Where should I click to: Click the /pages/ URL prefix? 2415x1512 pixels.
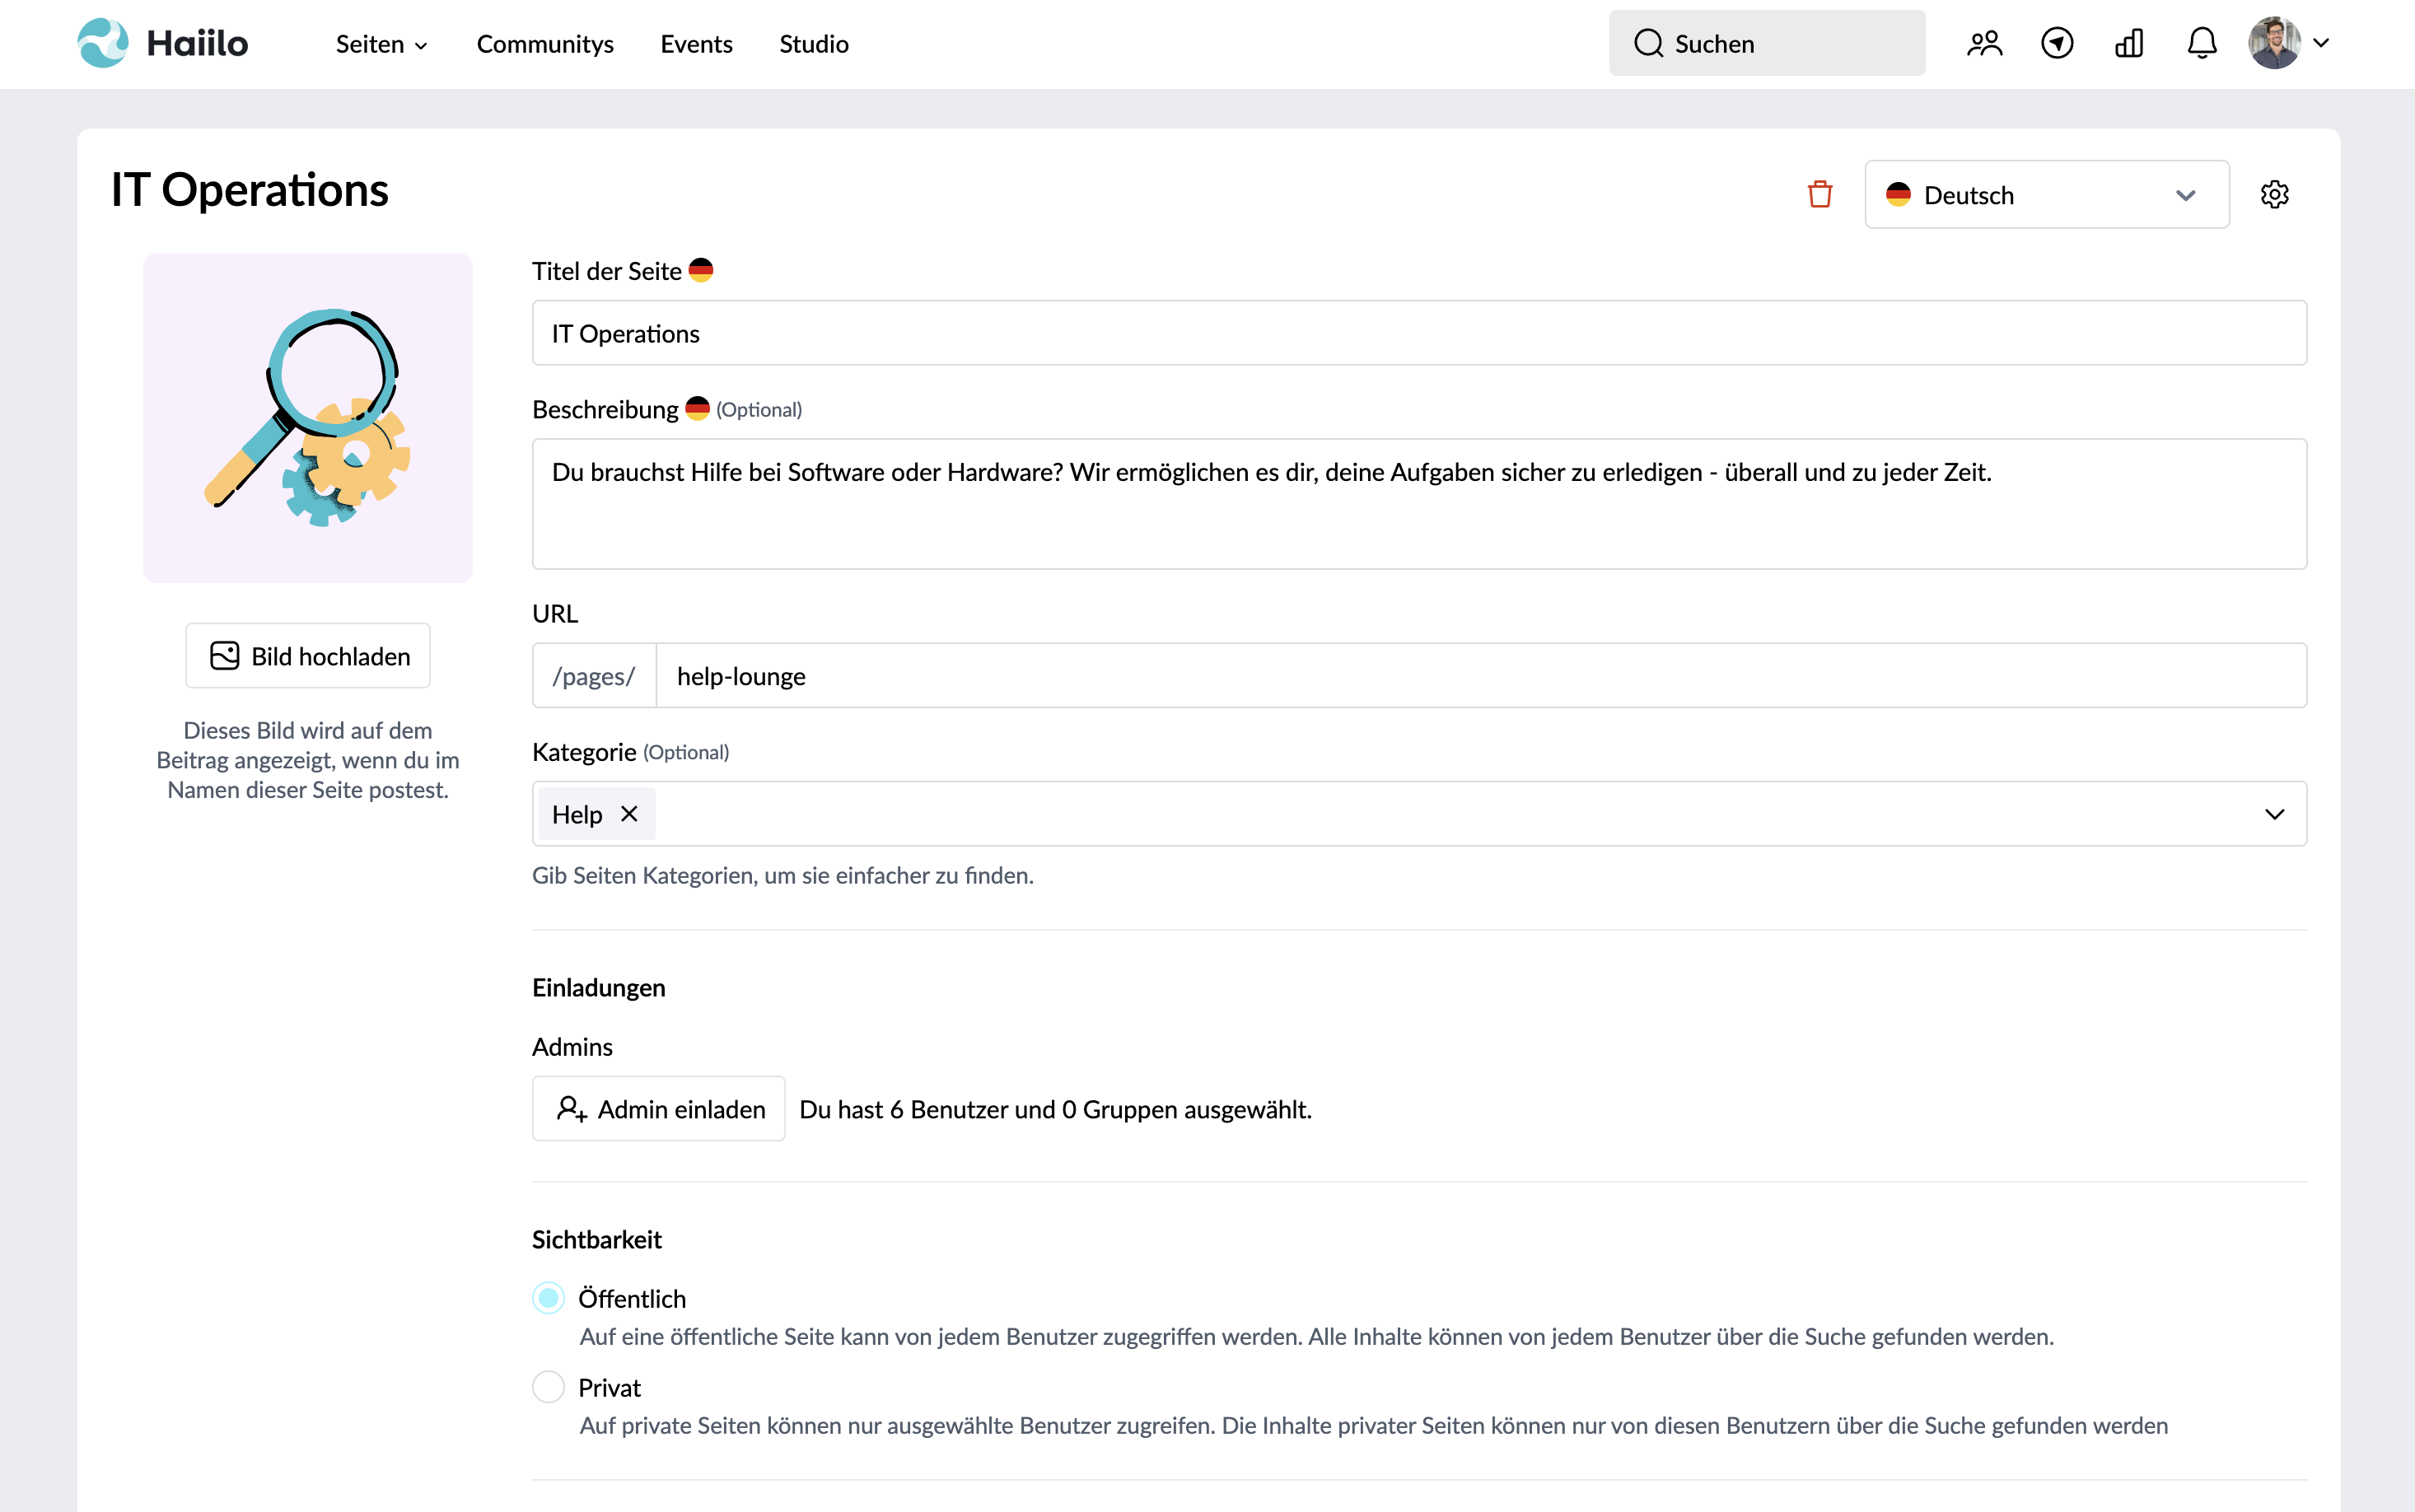594,675
